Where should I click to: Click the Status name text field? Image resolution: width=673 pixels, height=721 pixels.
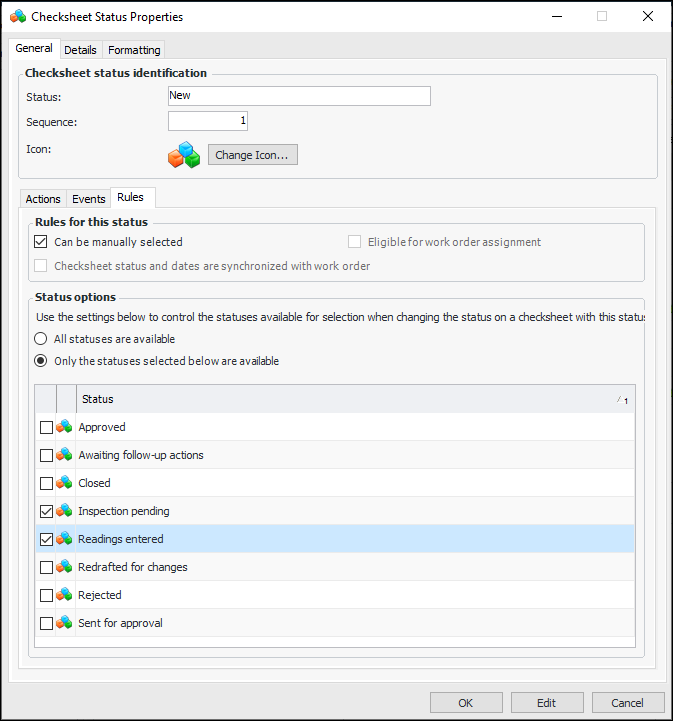(299, 96)
